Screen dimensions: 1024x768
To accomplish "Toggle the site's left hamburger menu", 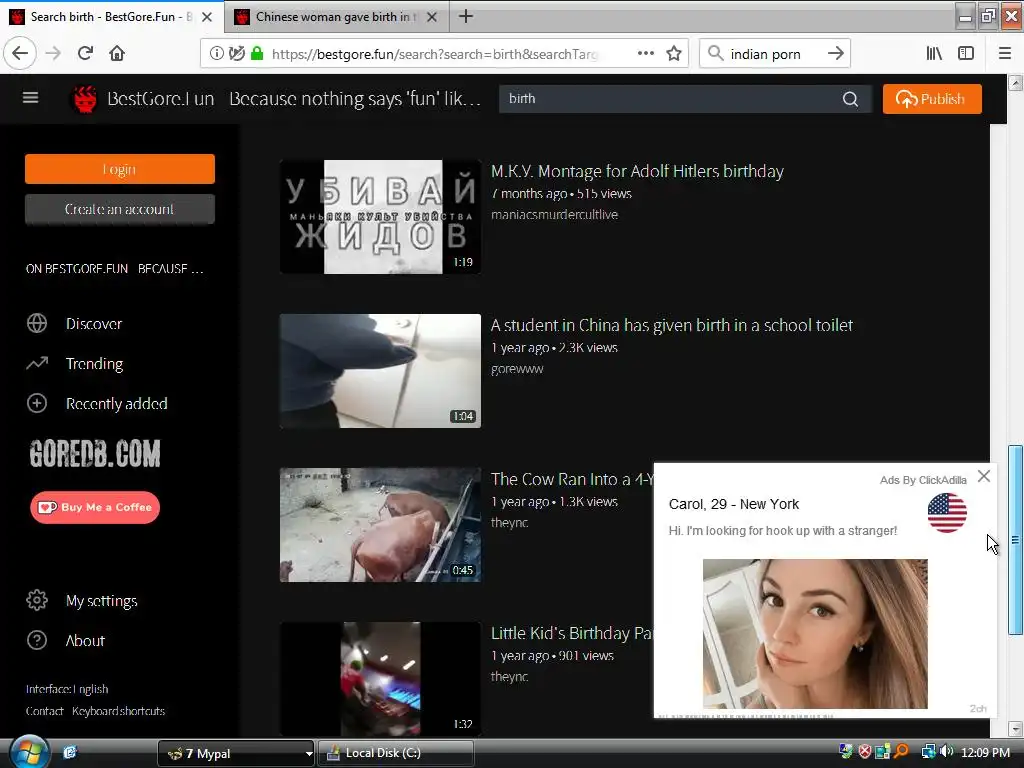I will (x=31, y=98).
